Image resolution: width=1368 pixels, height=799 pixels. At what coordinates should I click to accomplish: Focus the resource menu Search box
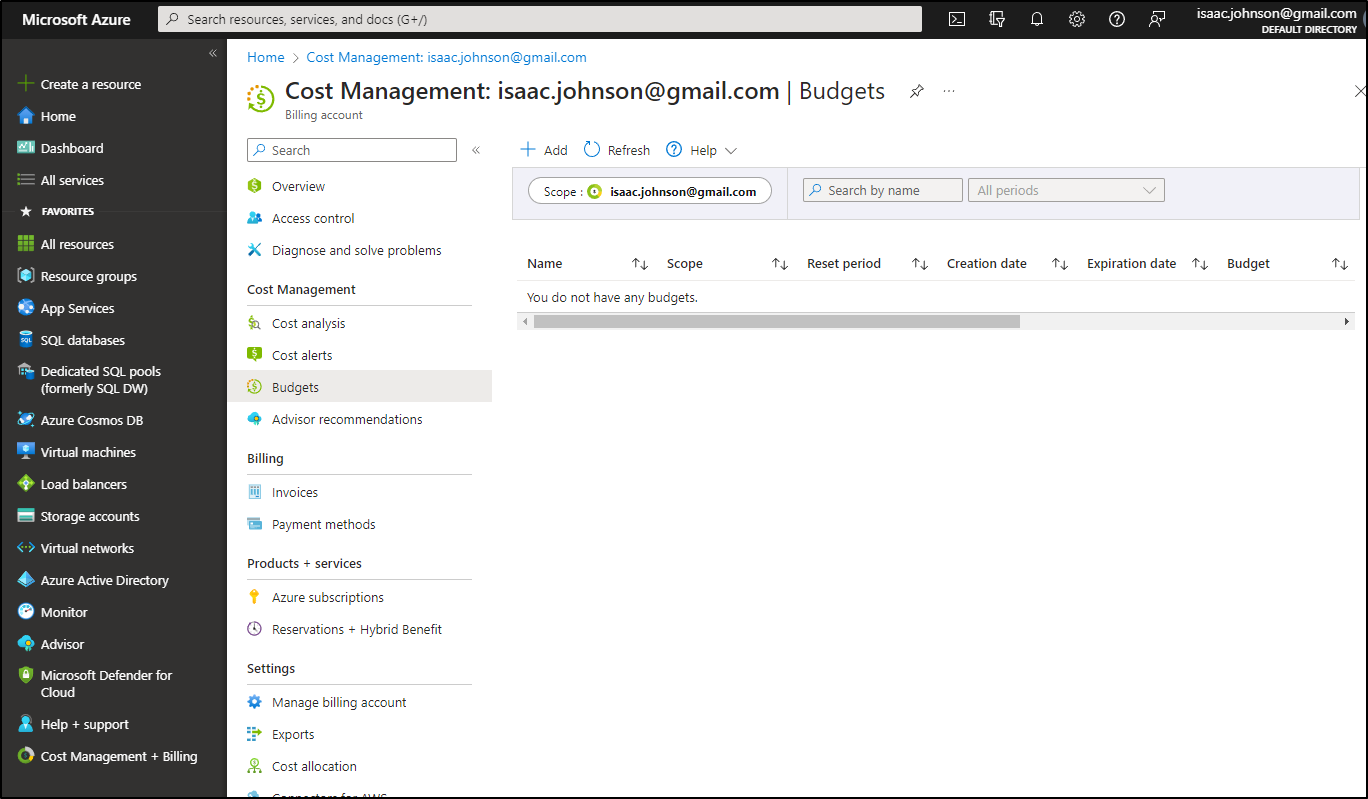[x=352, y=150]
